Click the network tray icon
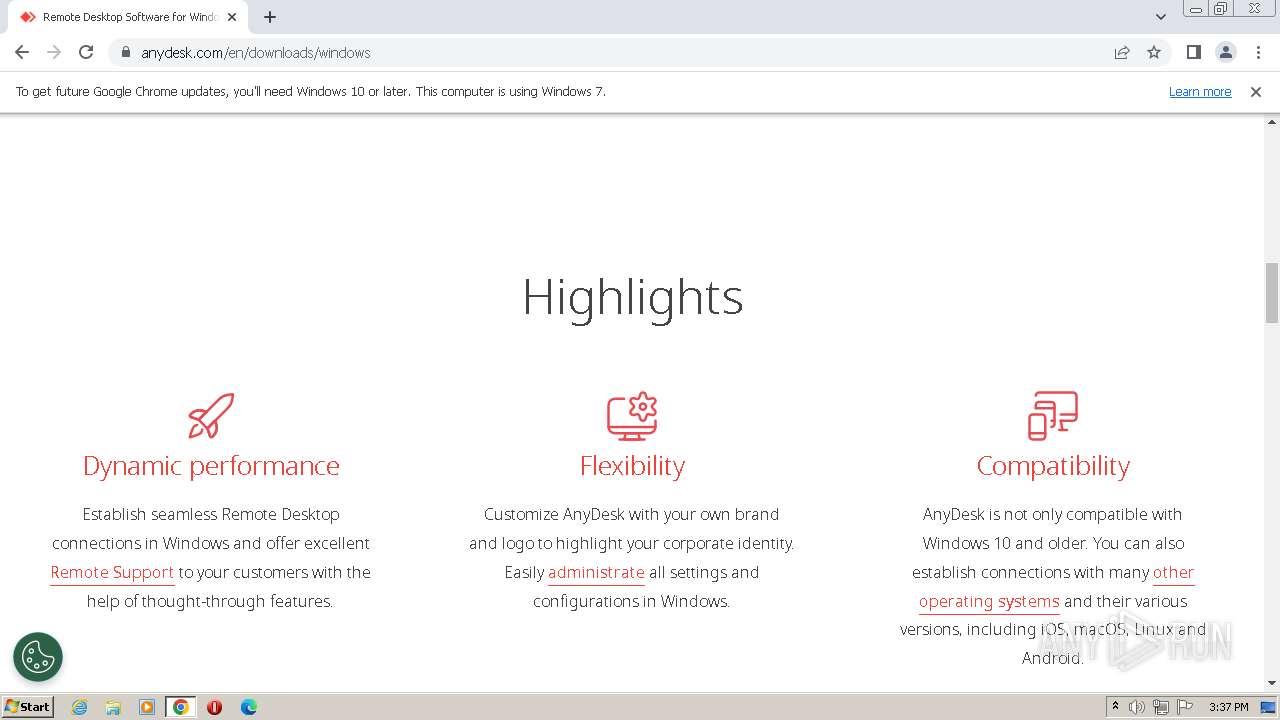The height and width of the screenshot is (720, 1280). point(1161,707)
